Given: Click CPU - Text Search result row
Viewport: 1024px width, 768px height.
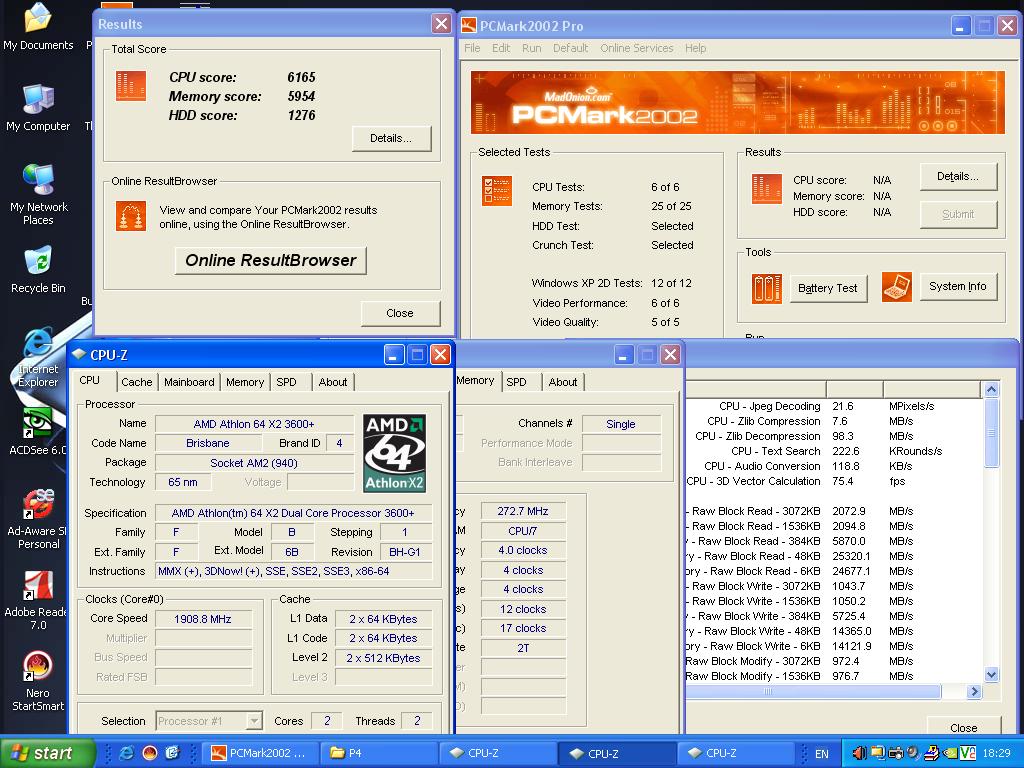Looking at the screenshot, I should coord(833,451).
